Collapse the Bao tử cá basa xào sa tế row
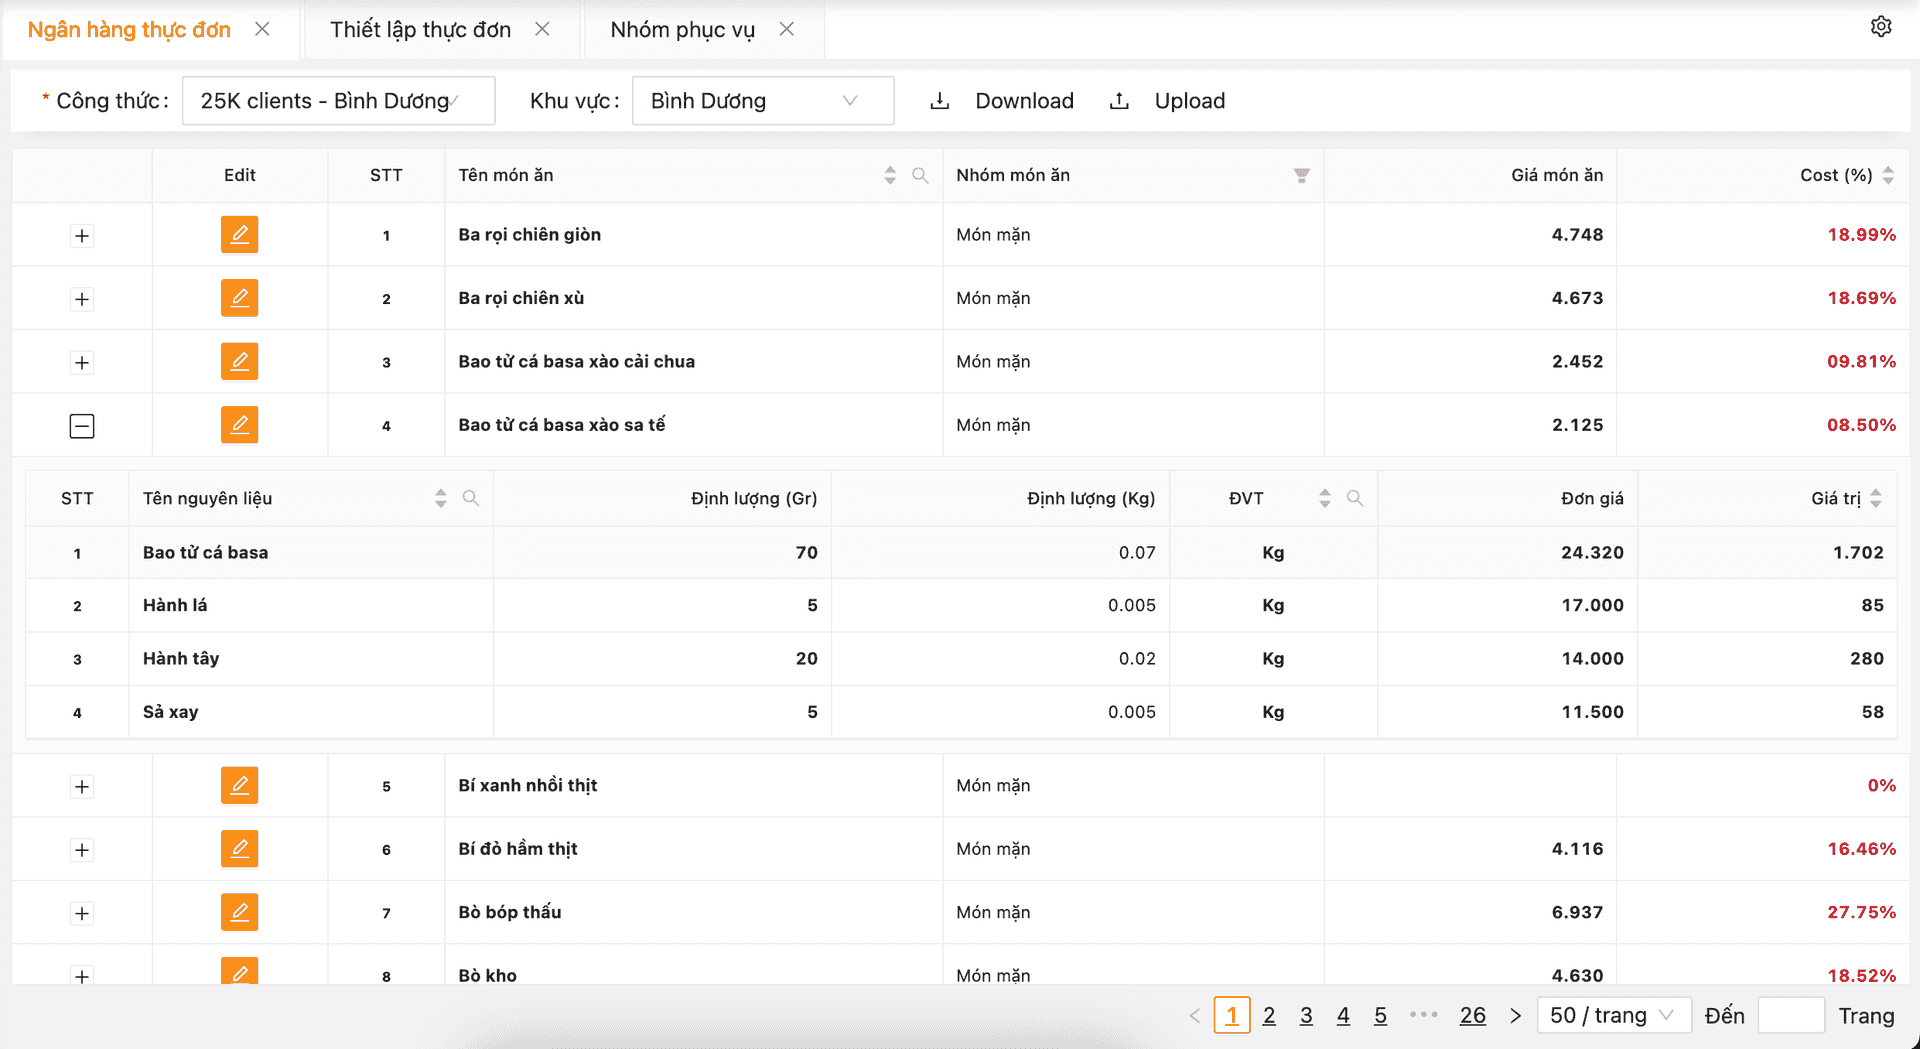Screen dimensions: 1920x1049 pos(82,426)
